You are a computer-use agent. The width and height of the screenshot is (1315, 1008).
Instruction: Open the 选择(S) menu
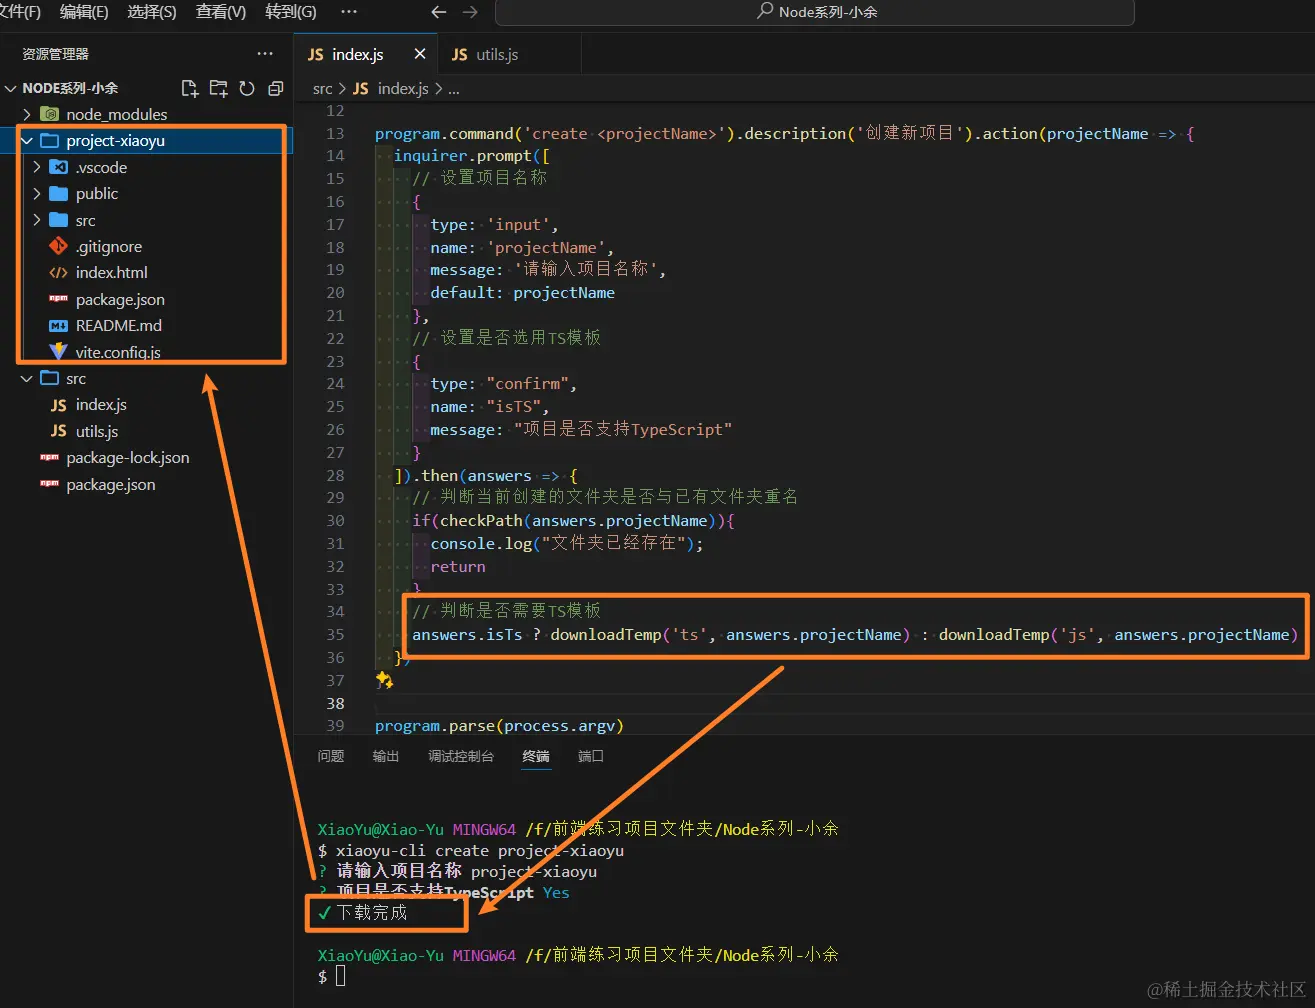pyautogui.click(x=152, y=12)
